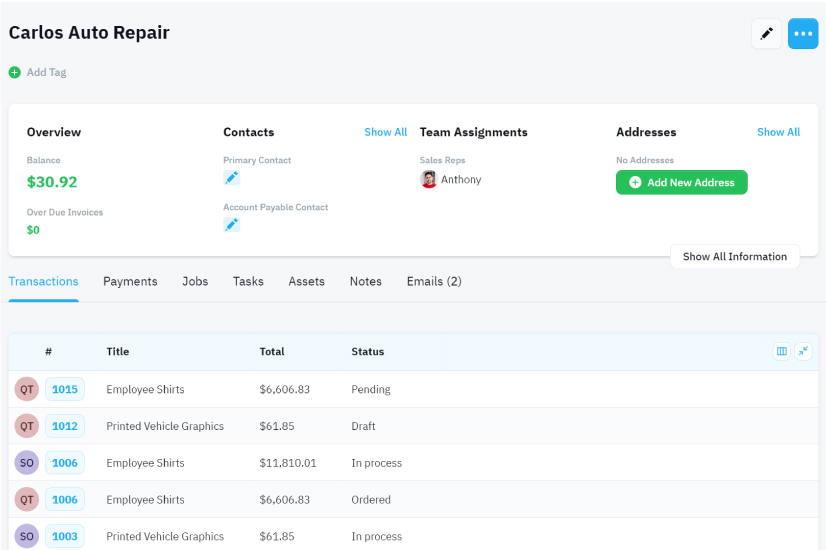Open the table columns chooser icon

pyautogui.click(x=782, y=351)
